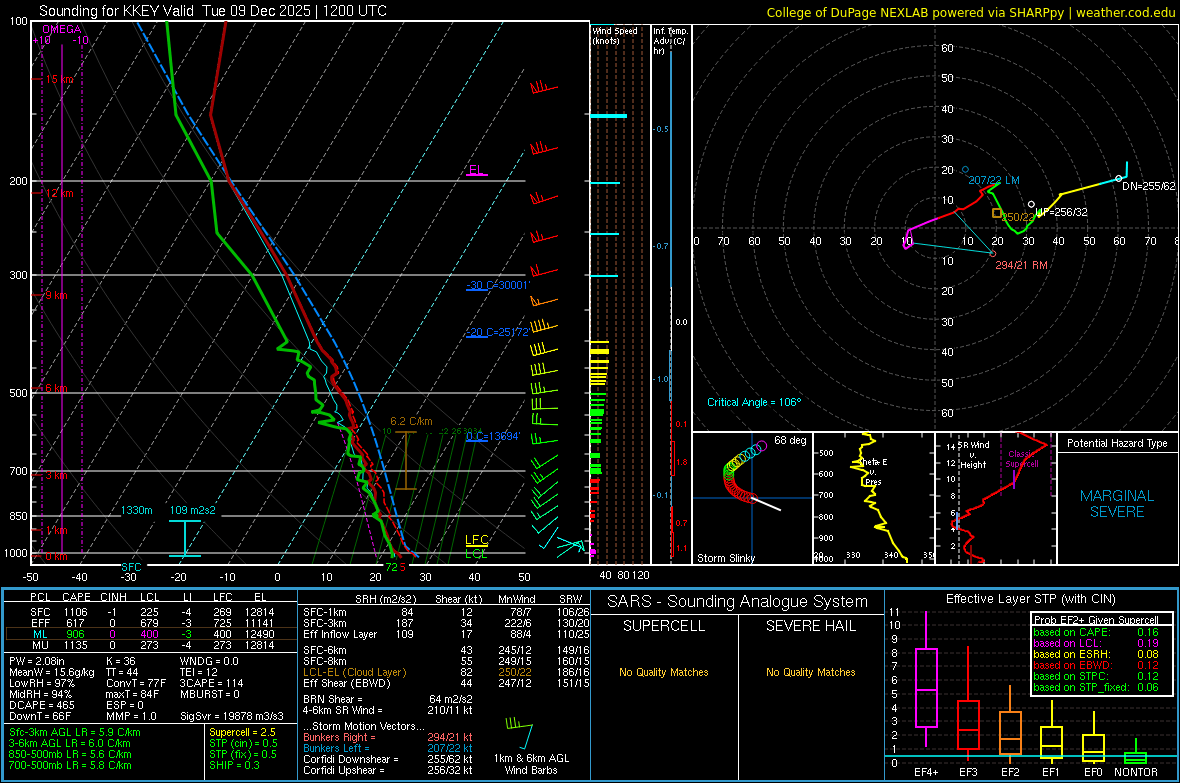This screenshot has width=1180, height=783.
Task: Click the MU parcel CAPE value 1135
Action: (75, 645)
